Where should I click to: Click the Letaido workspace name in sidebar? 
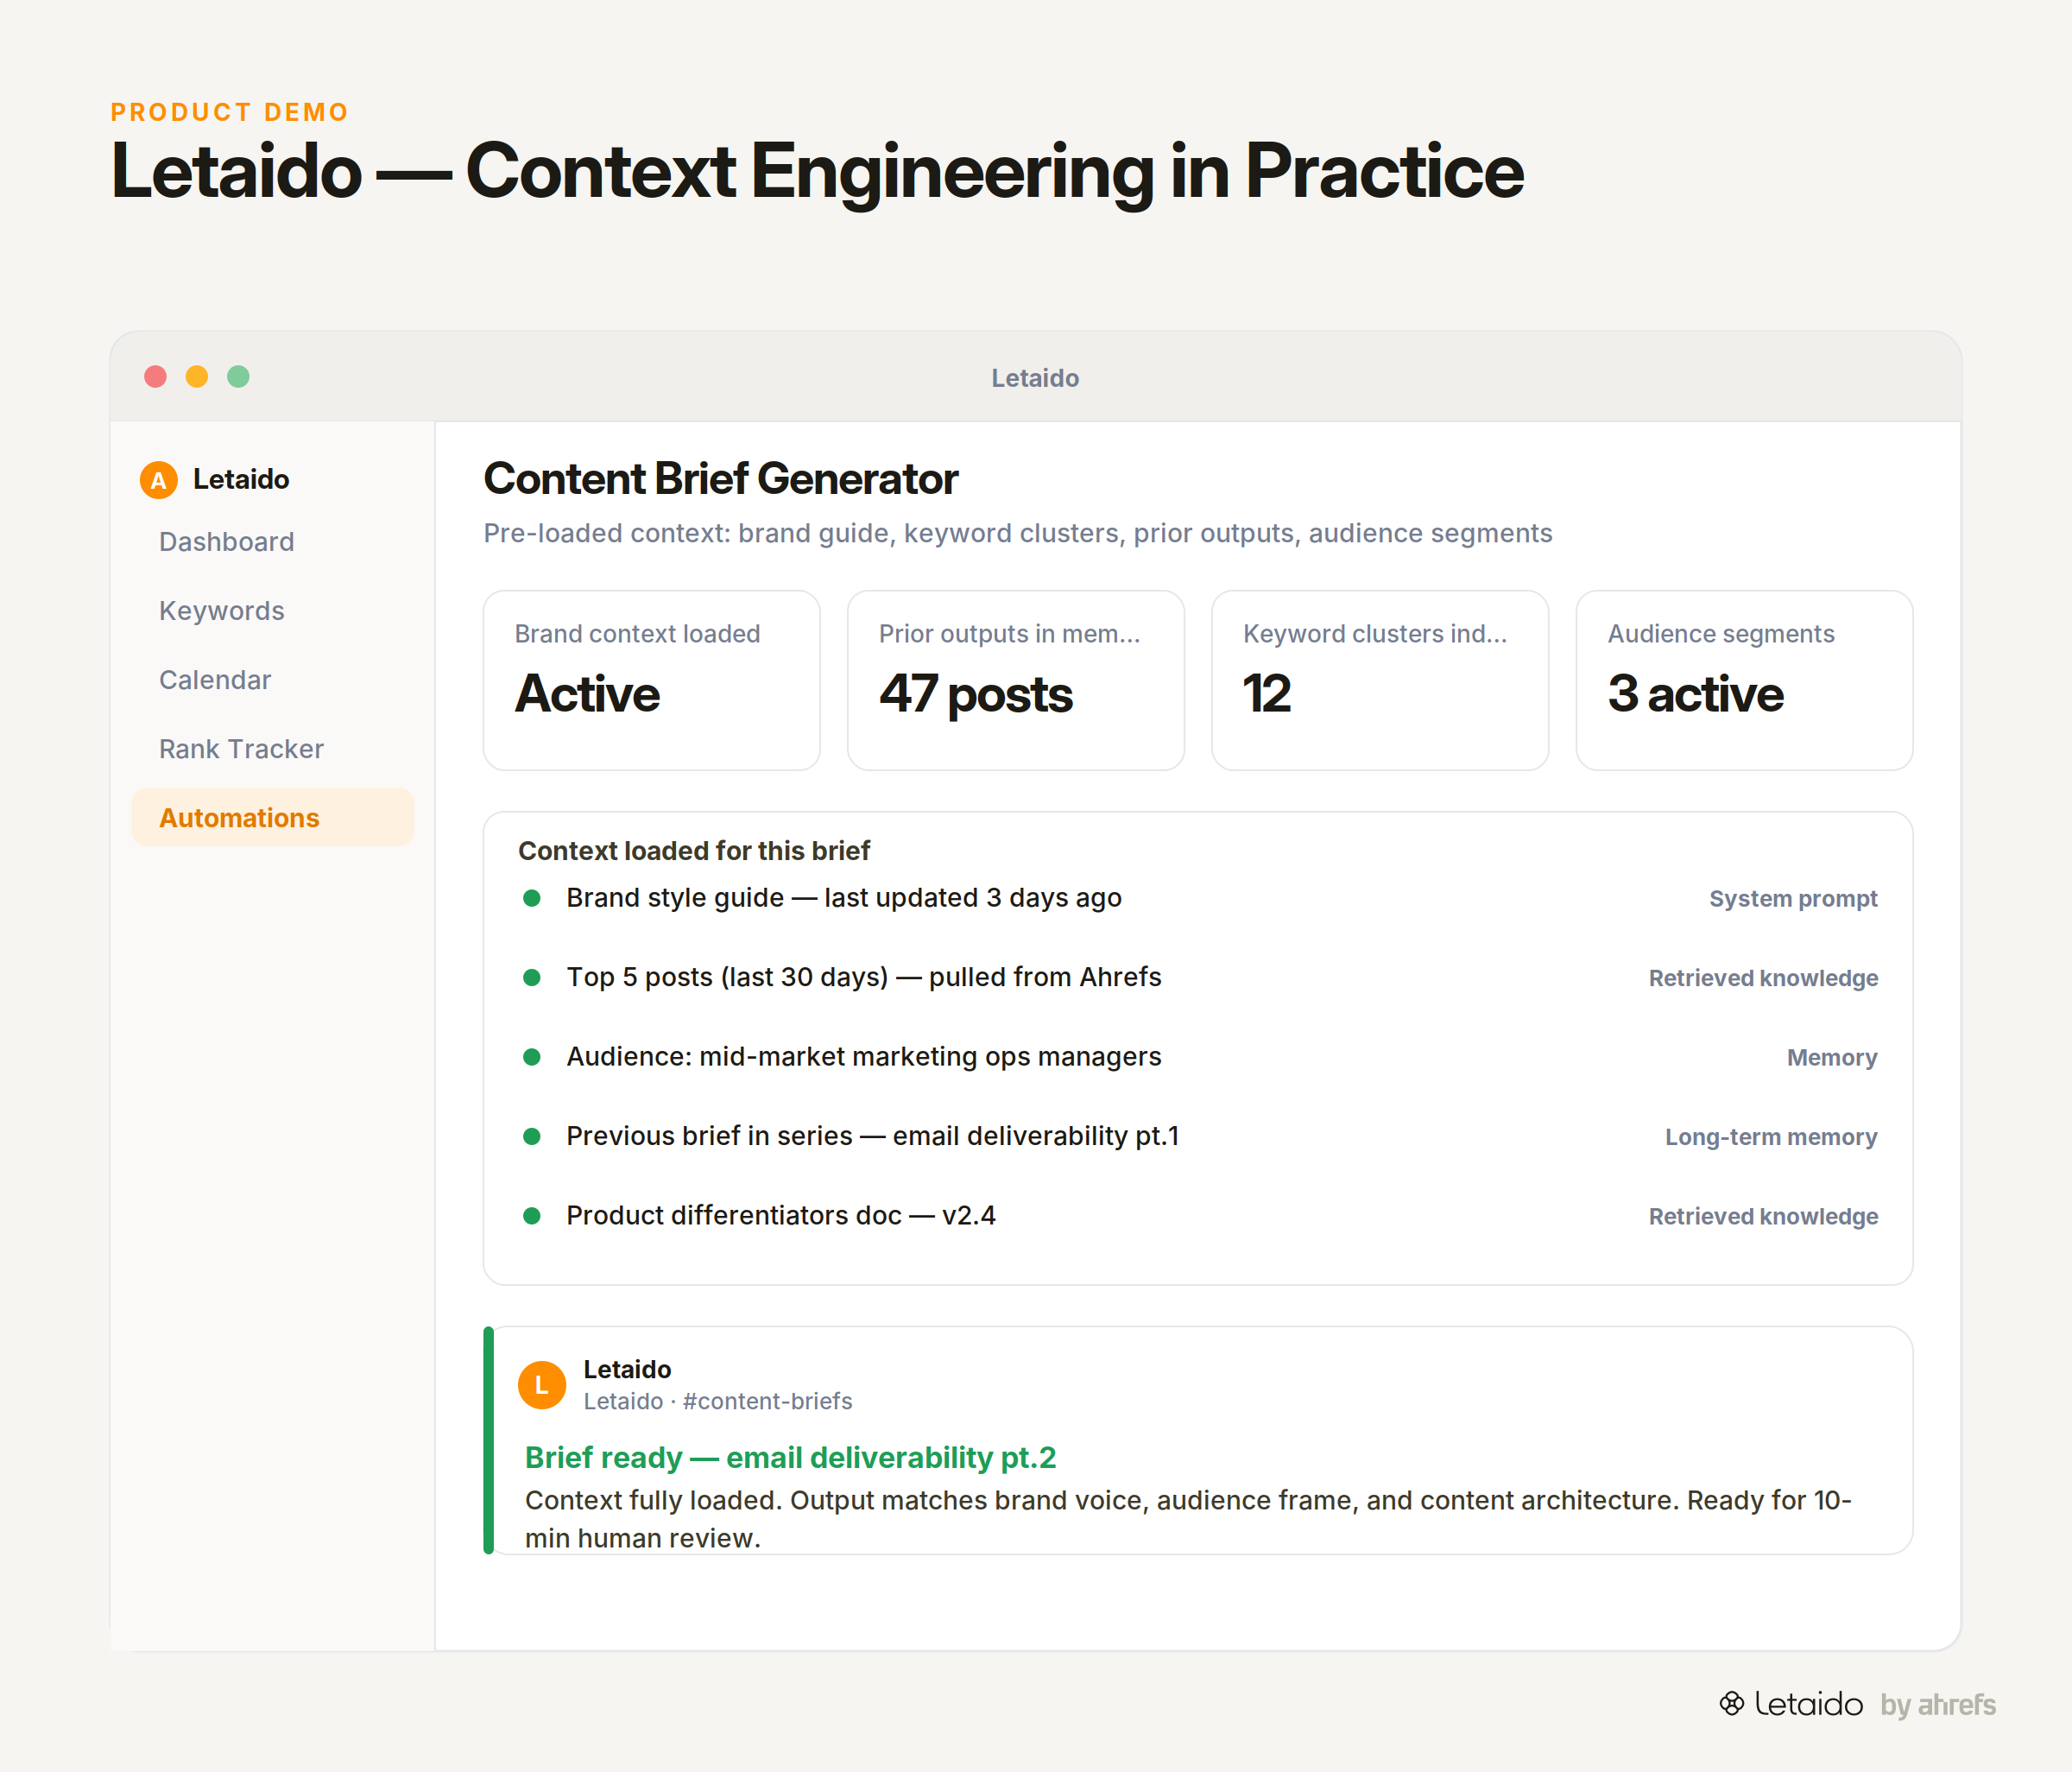pos(241,480)
